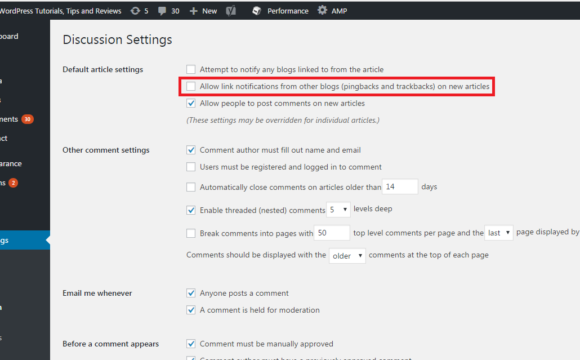Enable Automatically close comments on articles checkbox
The height and width of the screenshot is (360, 580).
pos(191,187)
